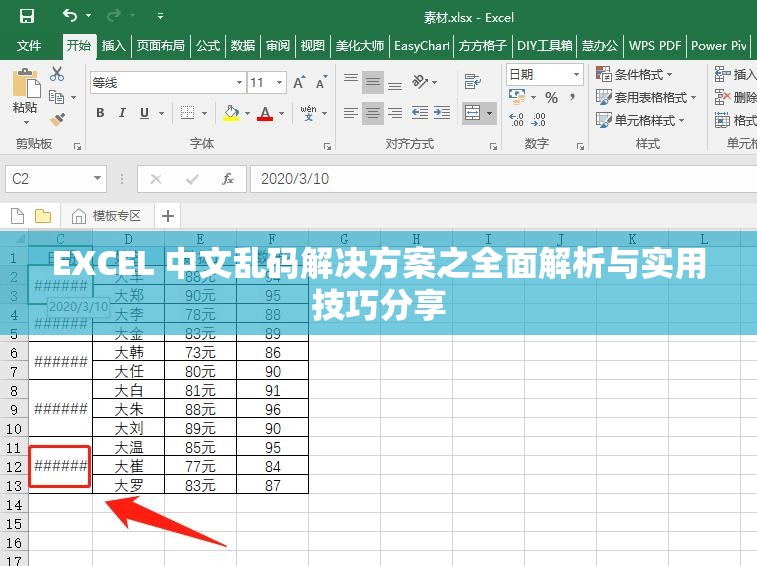Apply cell borders icon
The width and height of the screenshot is (757, 566).
click(x=187, y=113)
